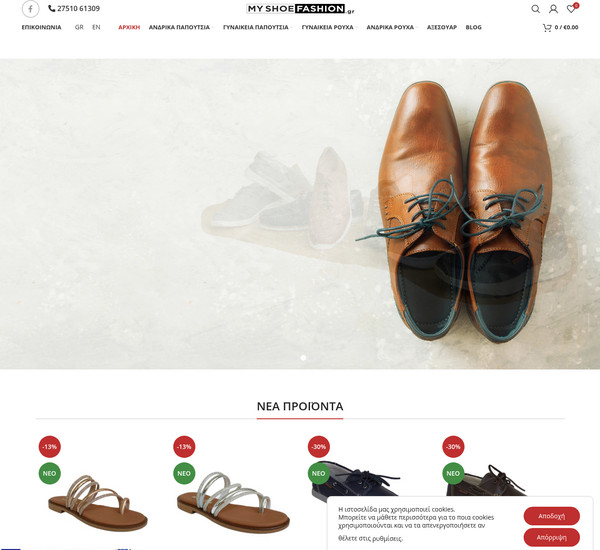
Task: Open the beige strappy sandal product
Action: pyautogui.click(x=98, y=503)
